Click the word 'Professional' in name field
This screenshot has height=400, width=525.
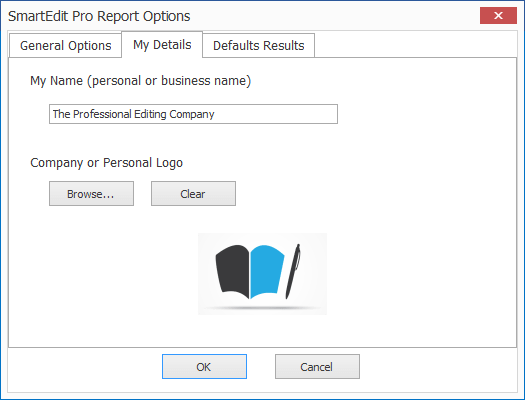click(x=102, y=114)
